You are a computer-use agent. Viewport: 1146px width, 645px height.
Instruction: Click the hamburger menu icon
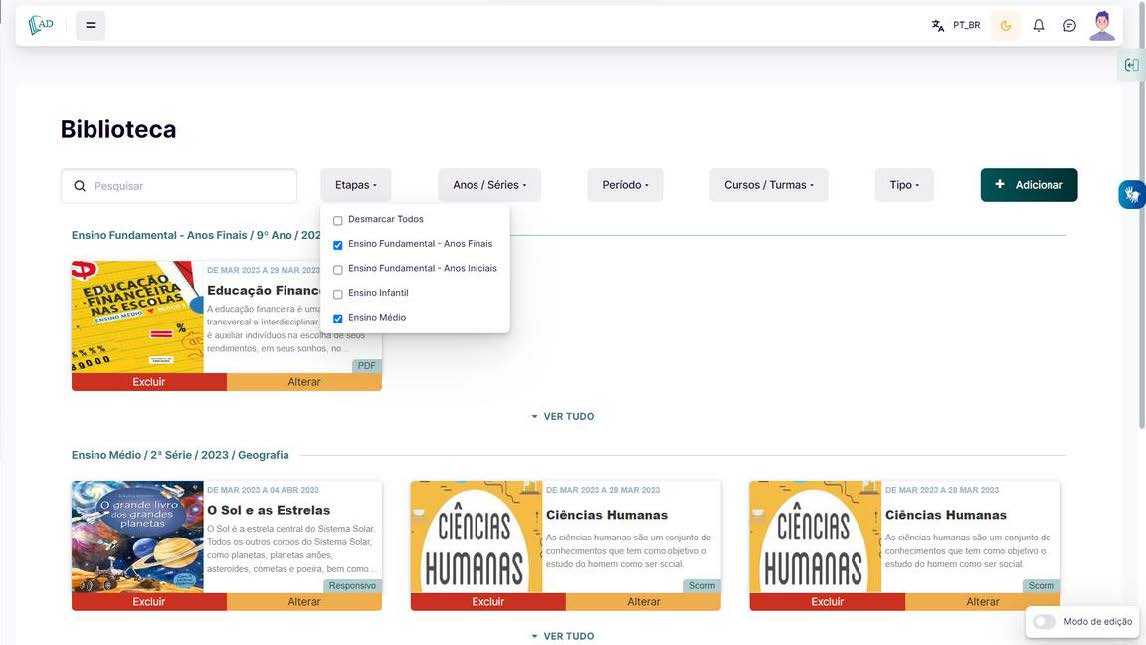[x=90, y=25]
